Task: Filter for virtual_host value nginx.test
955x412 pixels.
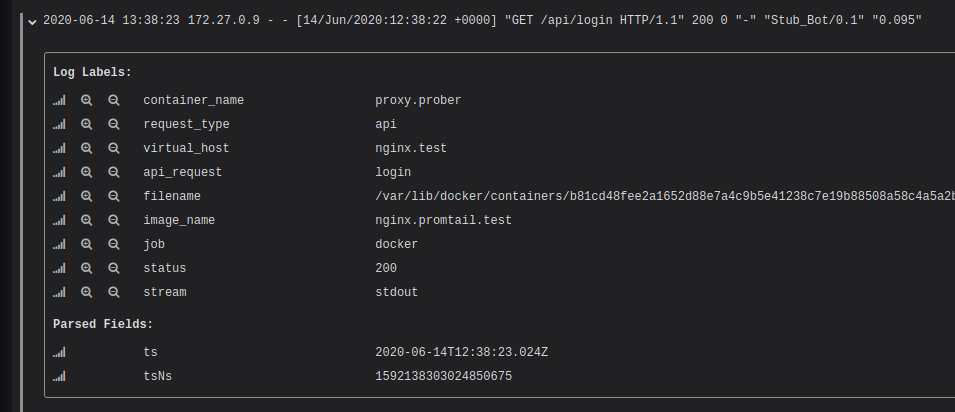Action: click(87, 148)
